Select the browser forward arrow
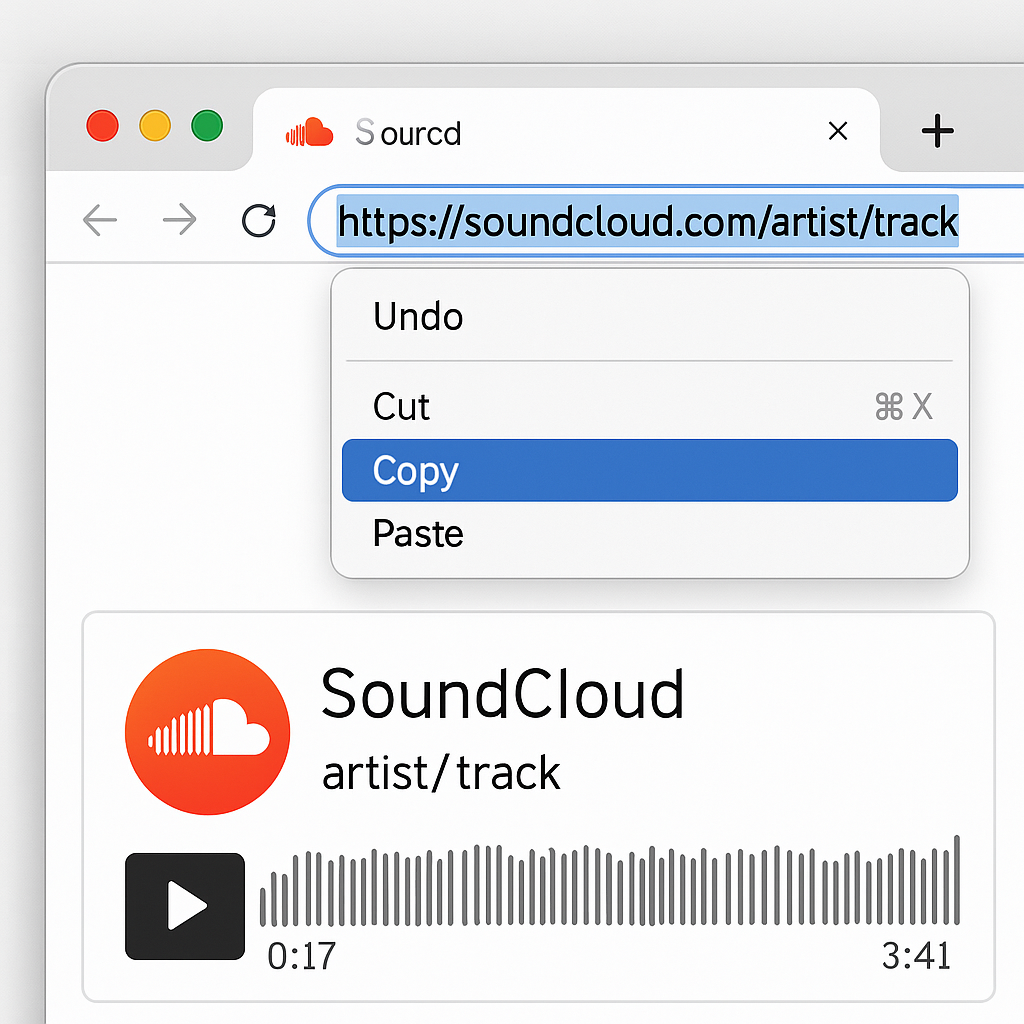Screen dimensions: 1024x1024 coord(179,221)
